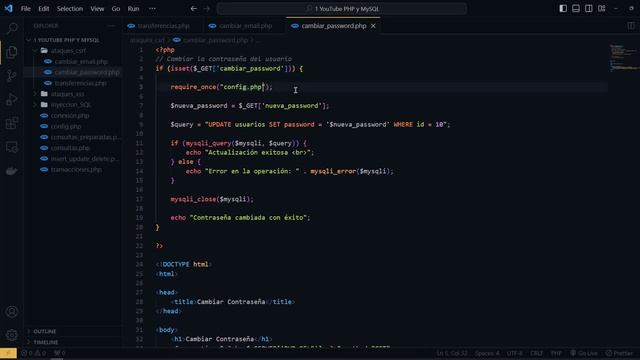Open Explorer more actions ellipsis
Screen dimensions: 640x360
pyautogui.click(x=111, y=26)
